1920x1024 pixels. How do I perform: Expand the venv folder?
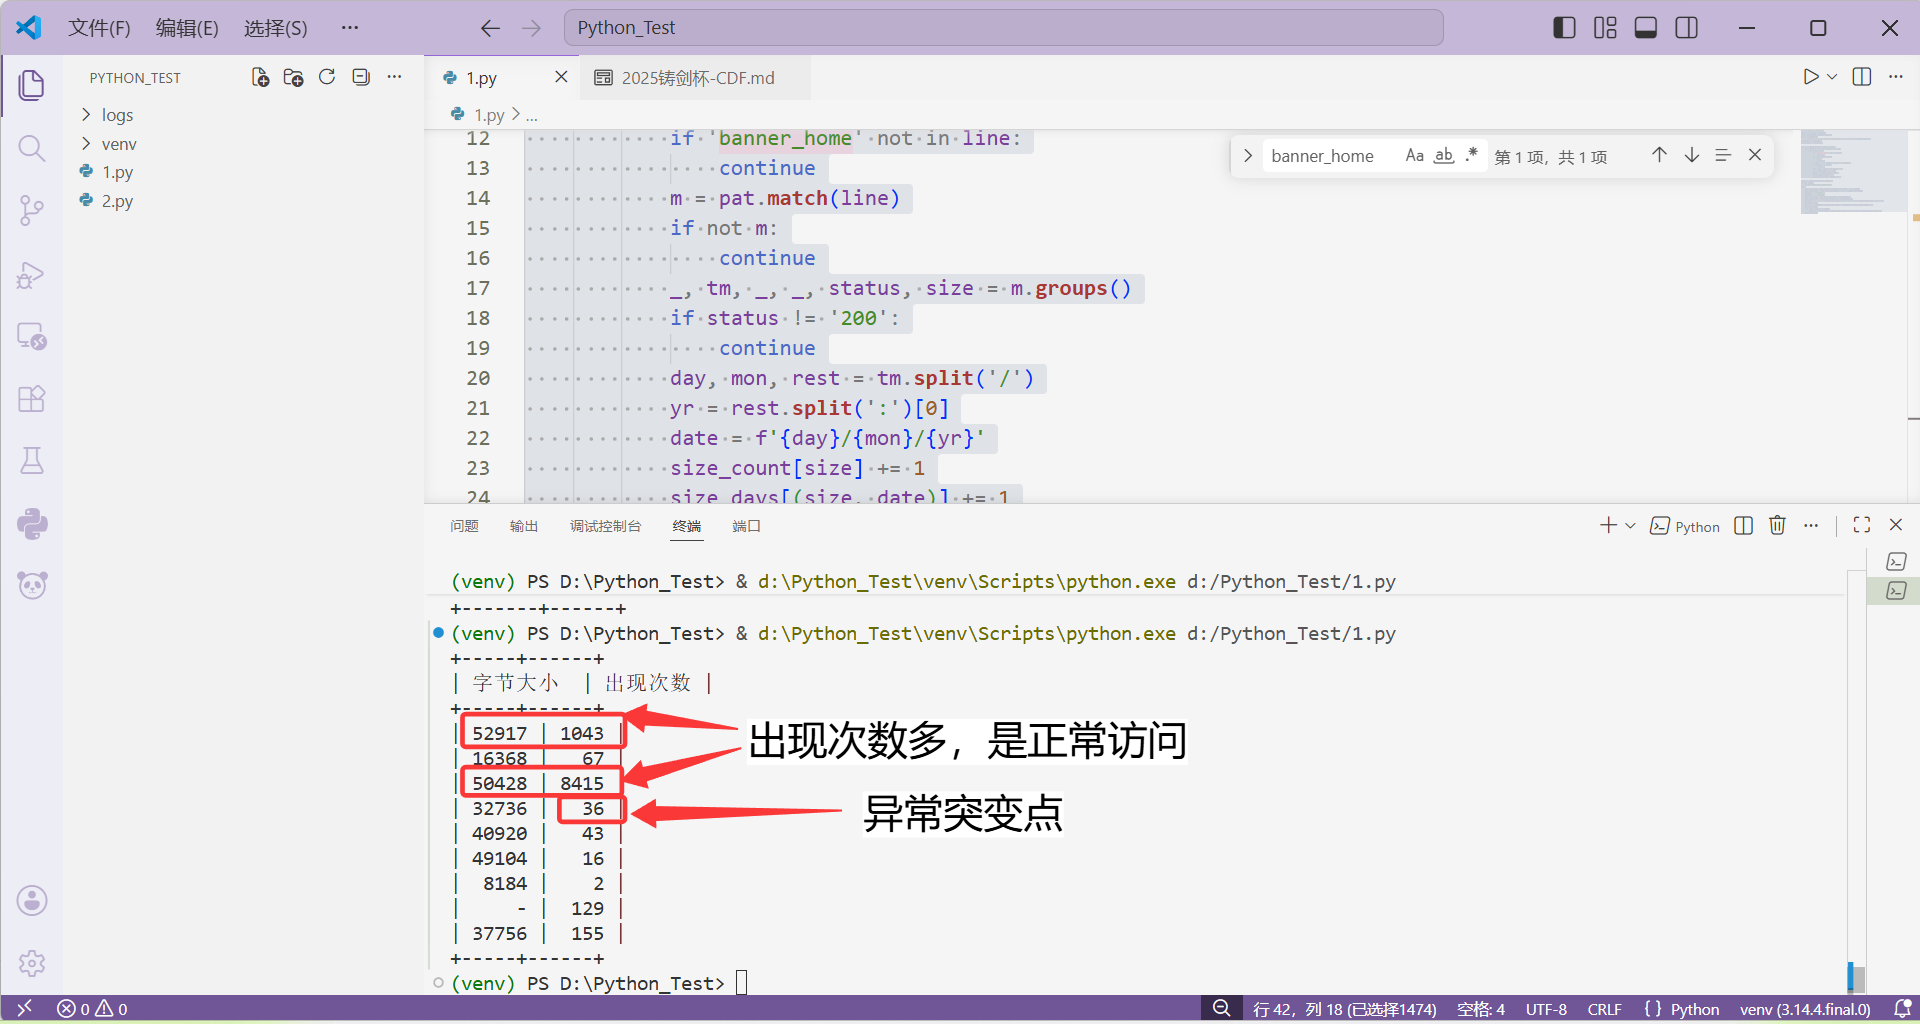point(118,144)
